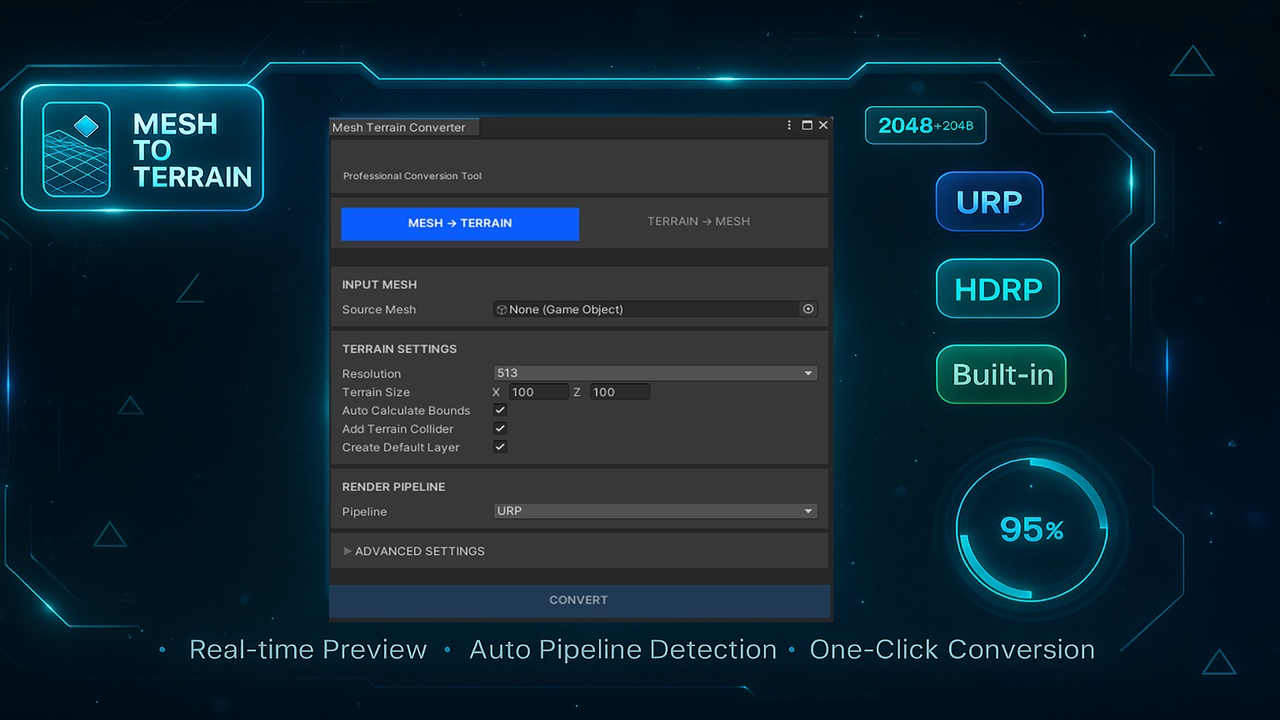The image size is (1280, 720).
Task: Click the TERRAIN SETTINGS header
Action: coord(399,349)
